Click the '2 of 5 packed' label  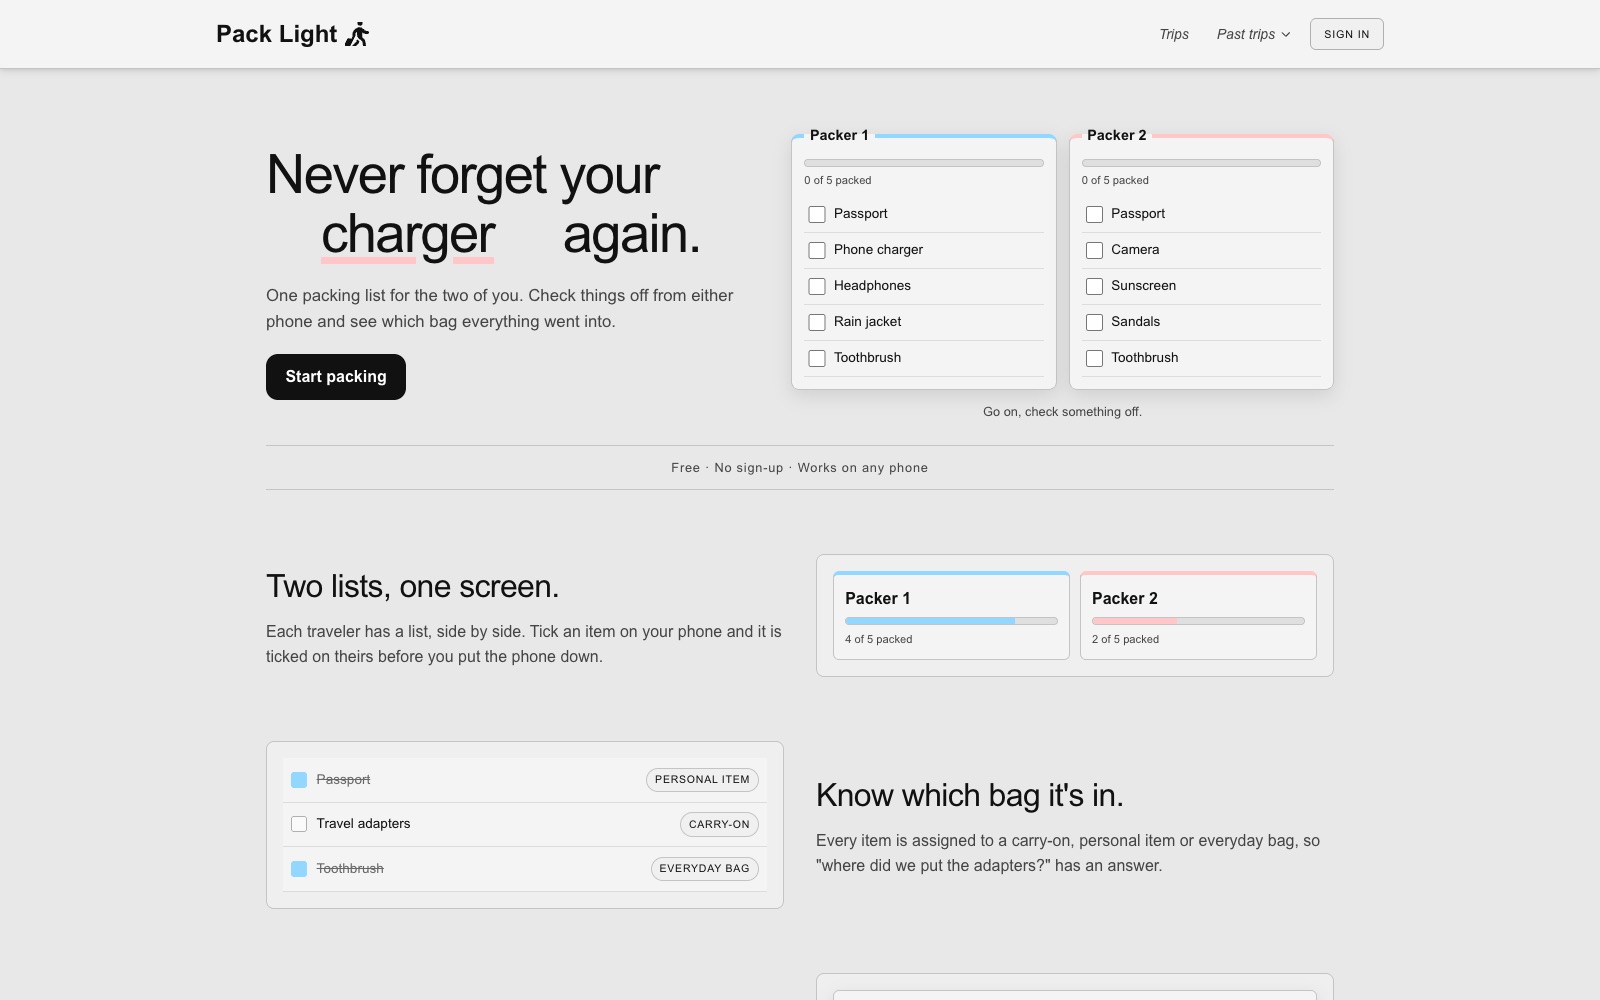(x=1125, y=639)
